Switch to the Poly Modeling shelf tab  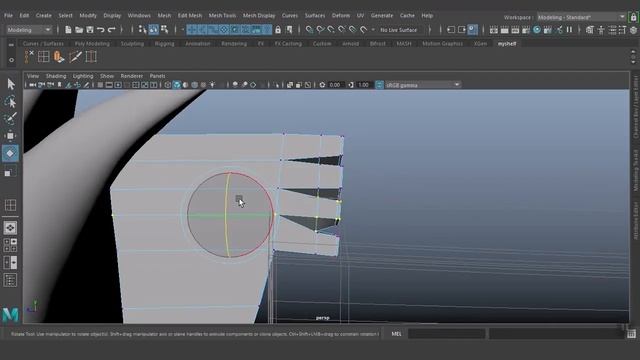tap(92, 44)
